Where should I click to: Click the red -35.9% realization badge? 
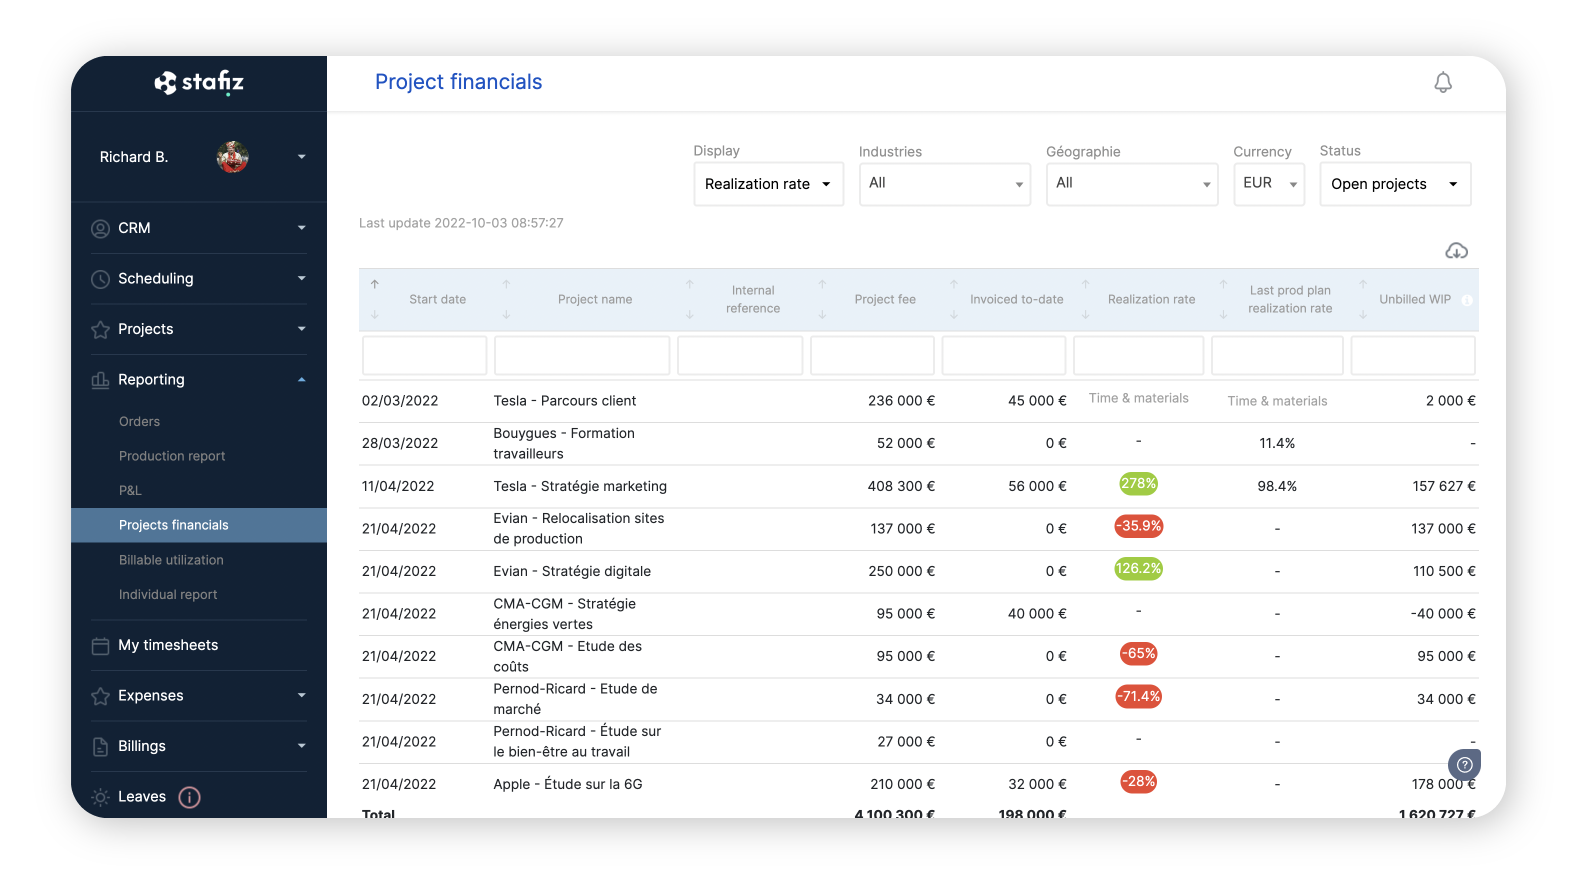1139,526
